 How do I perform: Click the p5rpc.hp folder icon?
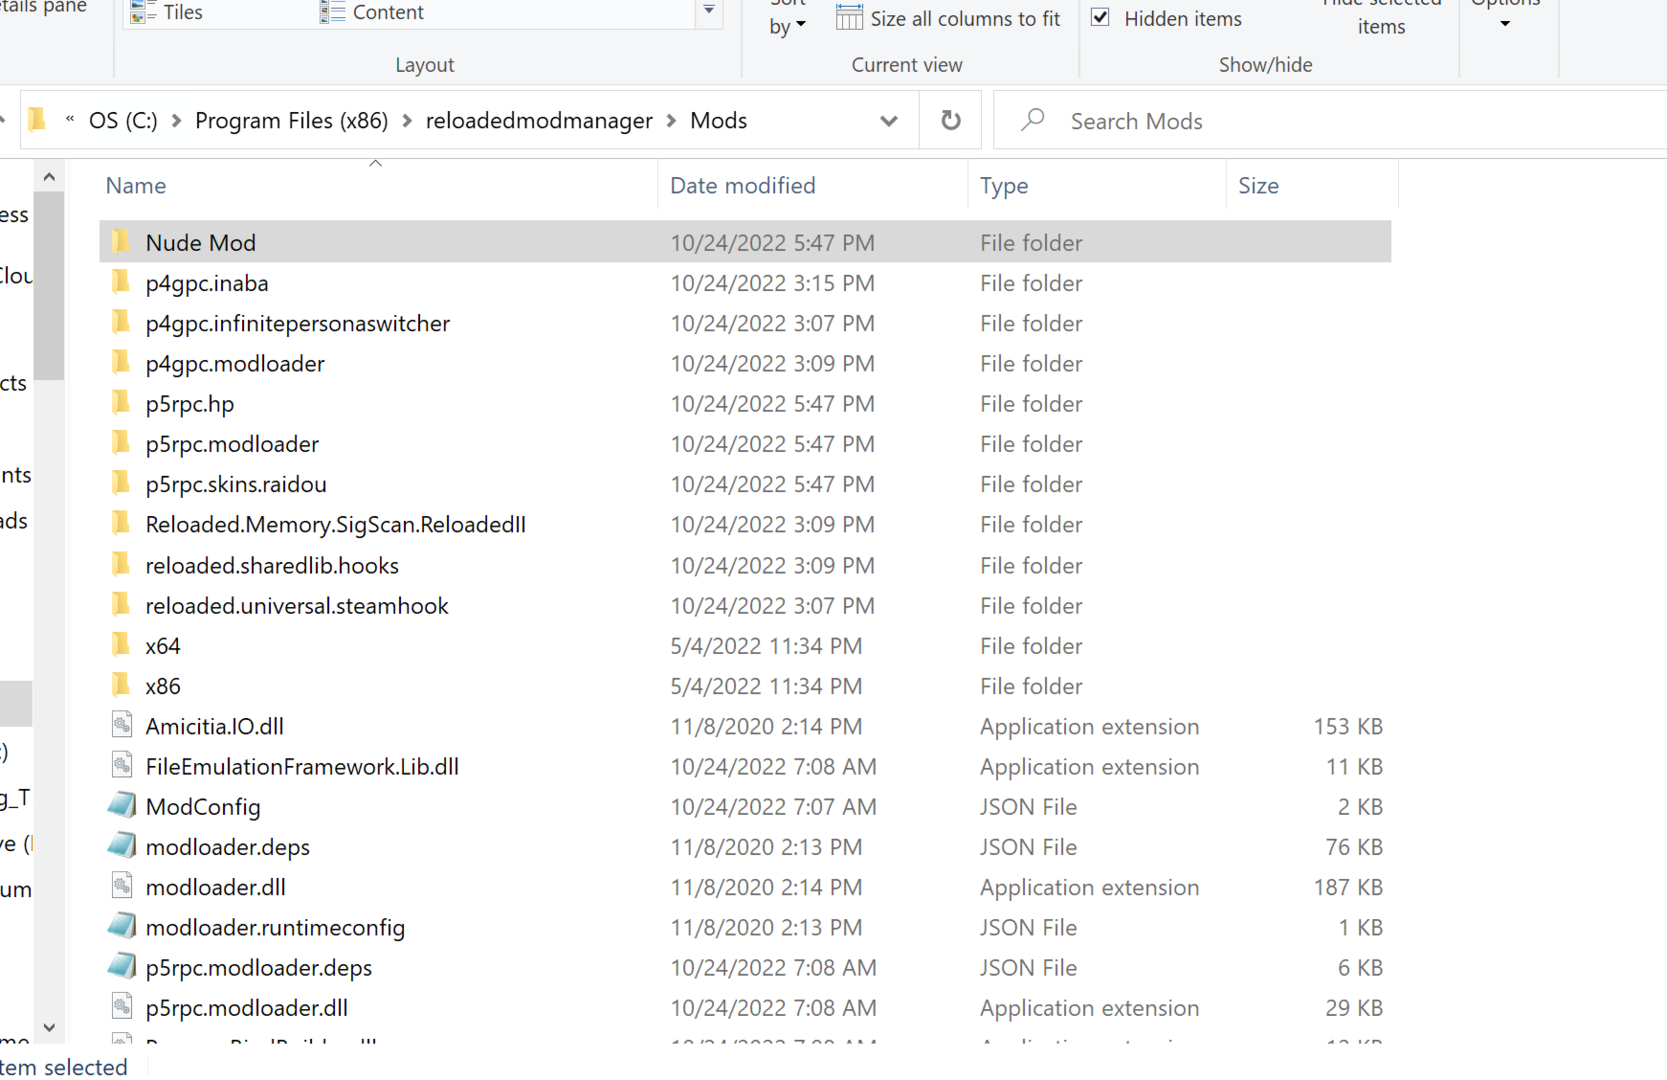121,402
